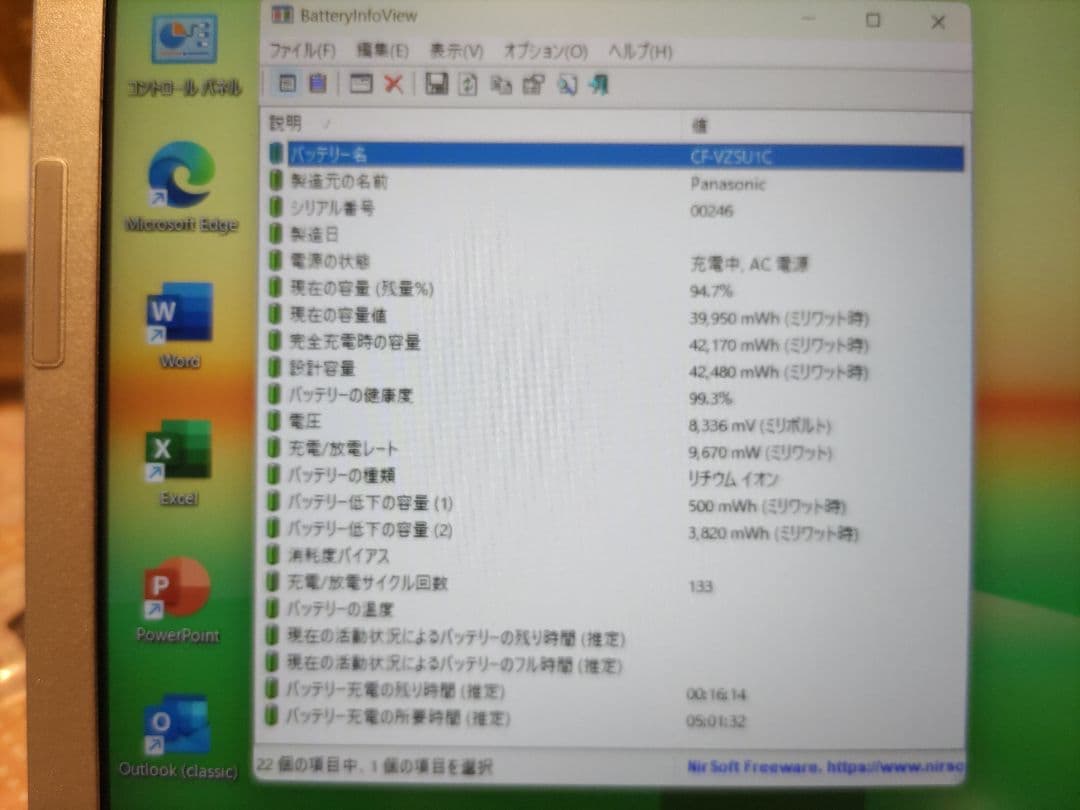
Task: Open the オプション(O) menu
Action: 545,50
